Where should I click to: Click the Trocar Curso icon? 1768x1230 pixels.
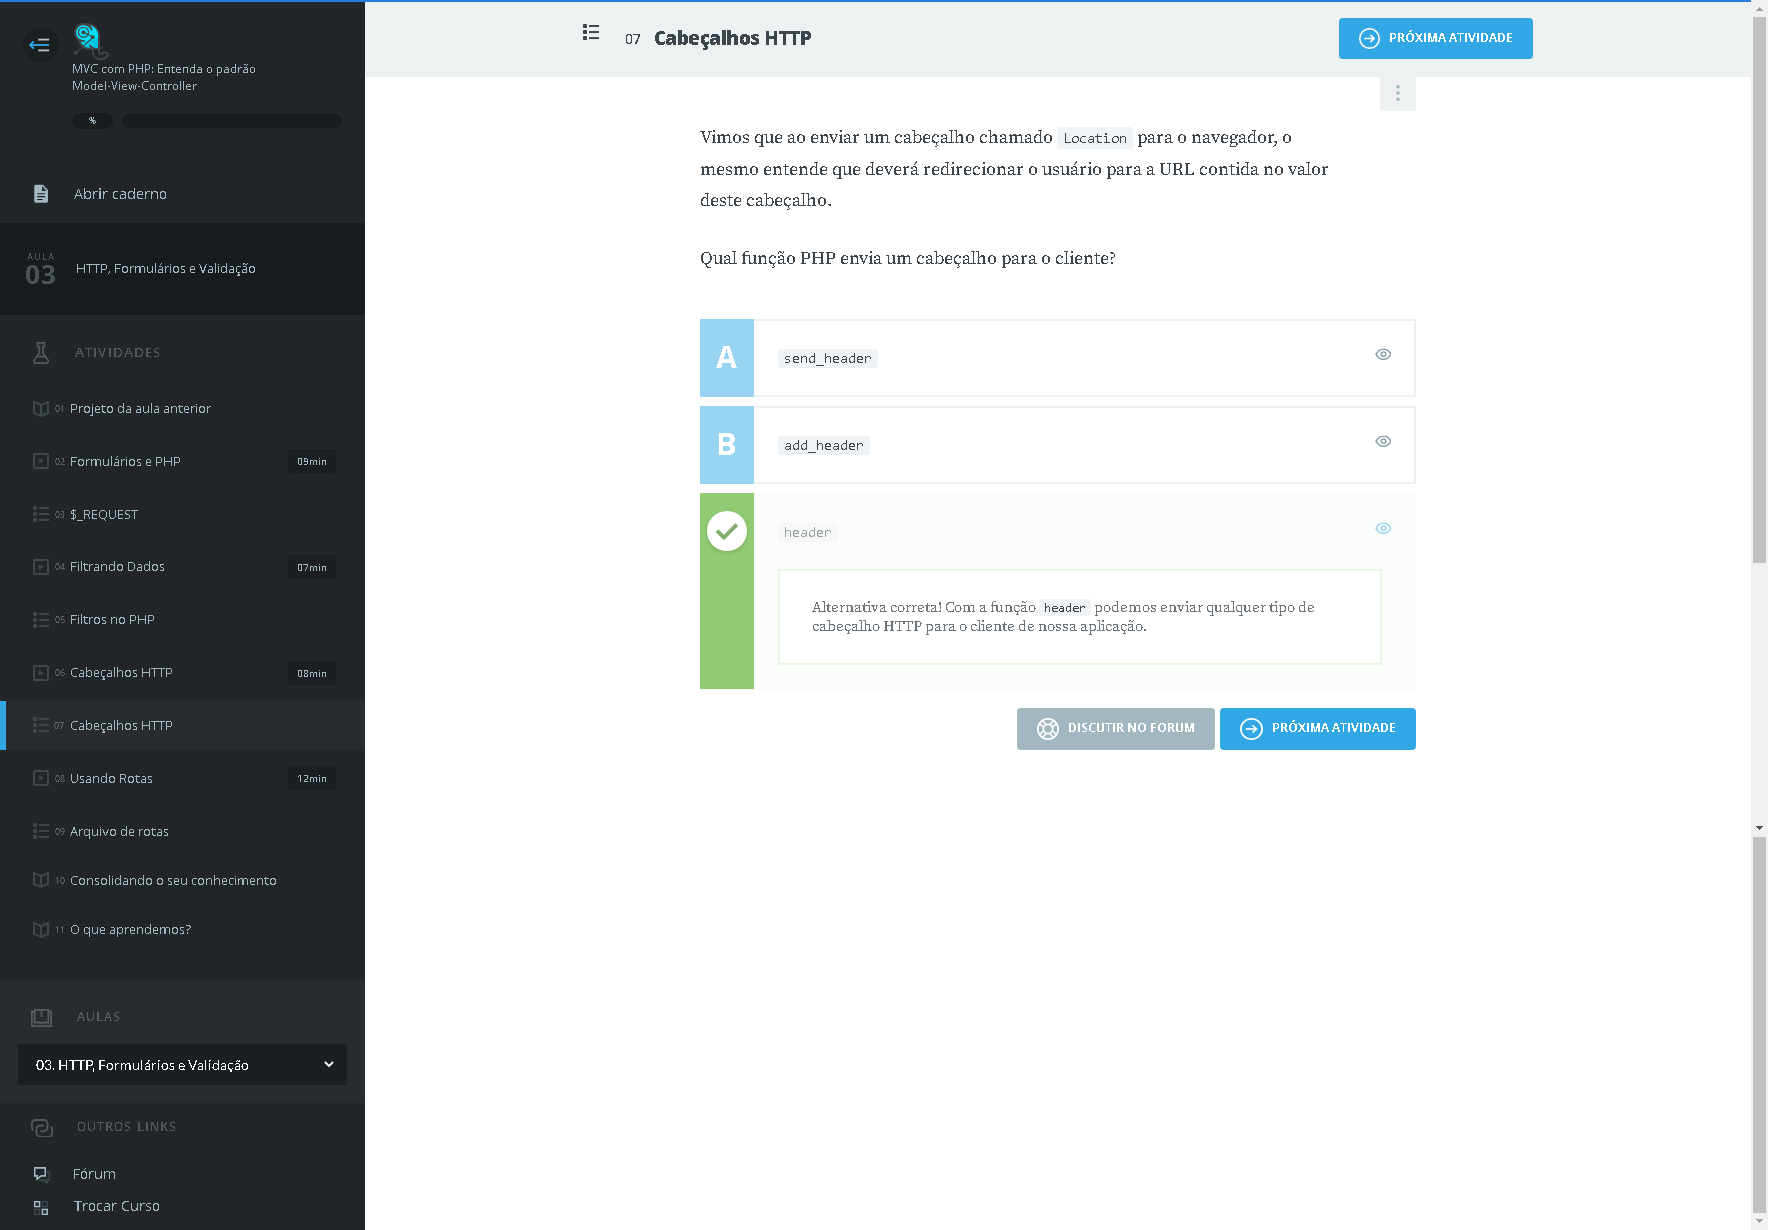click(41, 1207)
